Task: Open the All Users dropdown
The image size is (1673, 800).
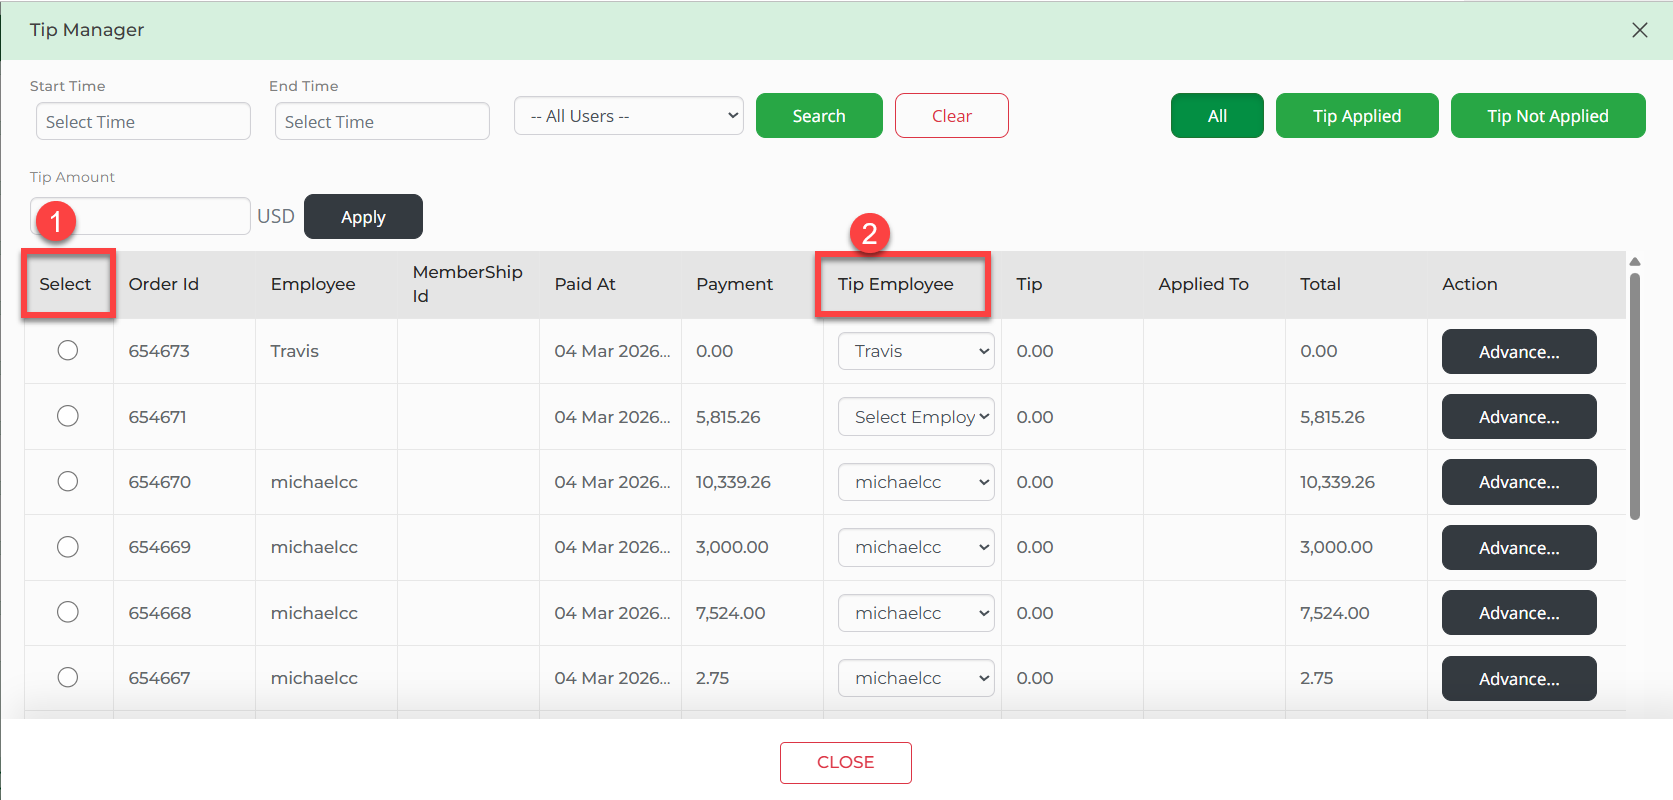Action: click(x=628, y=116)
